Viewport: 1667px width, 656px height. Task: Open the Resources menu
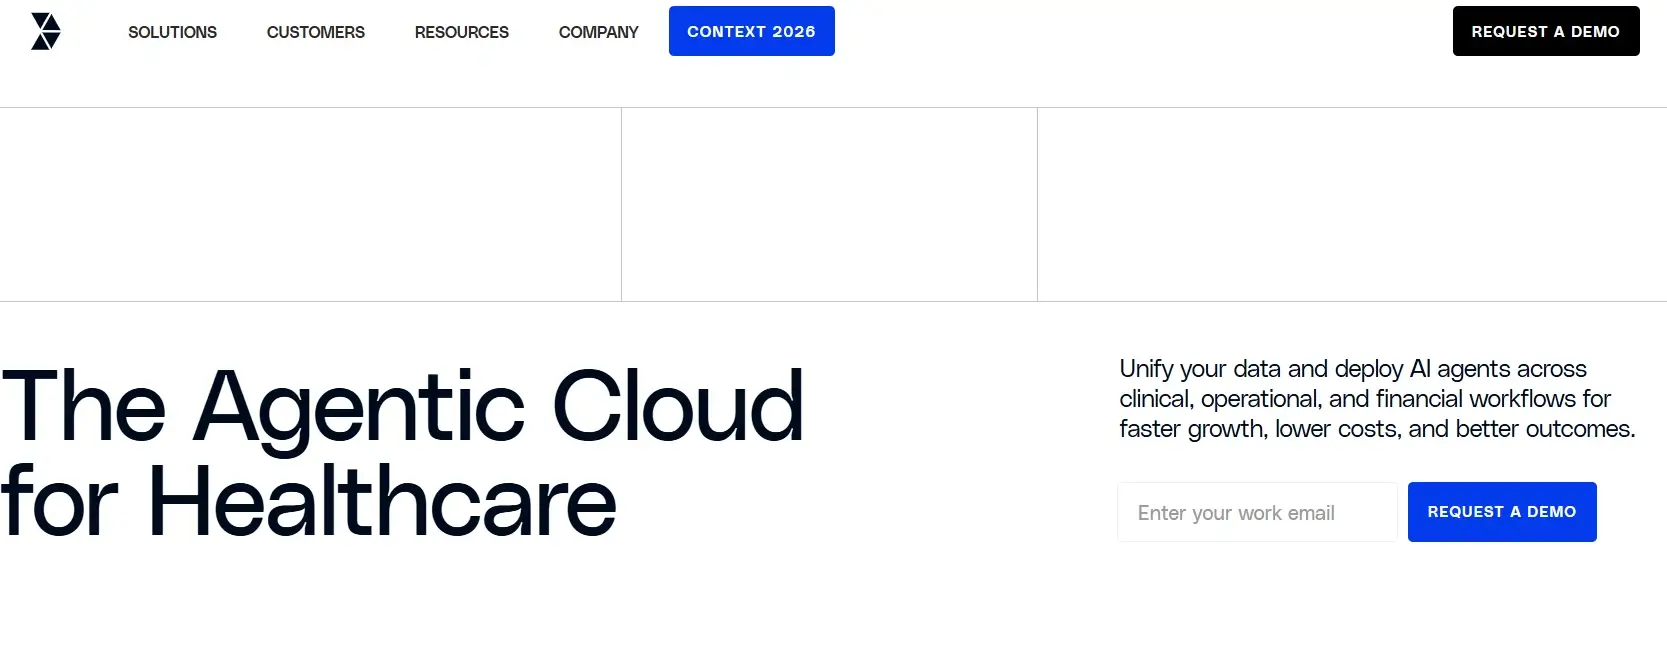pyautogui.click(x=462, y=32)
